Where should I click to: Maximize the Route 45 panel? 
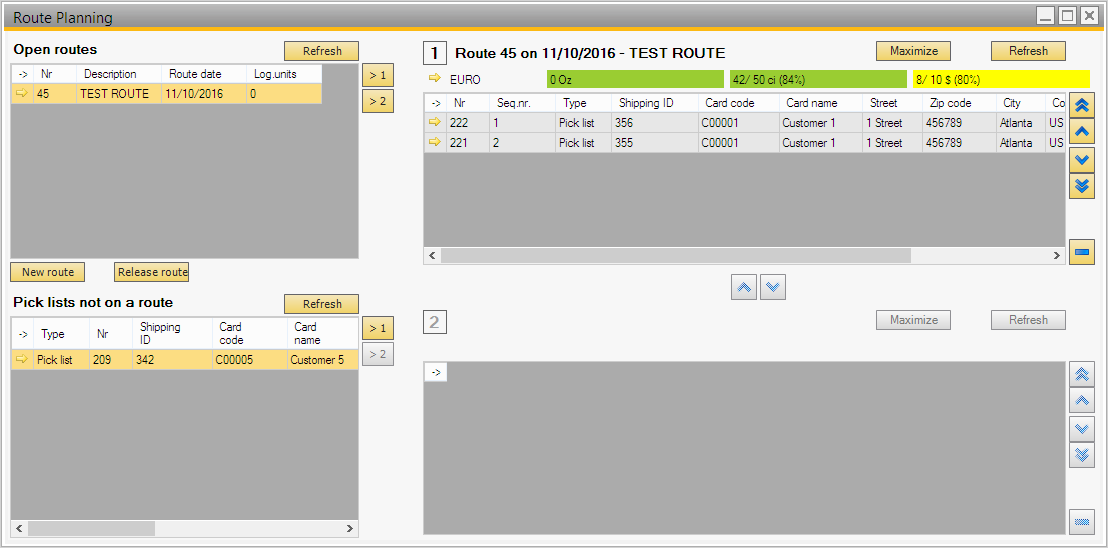pos(913,51)
